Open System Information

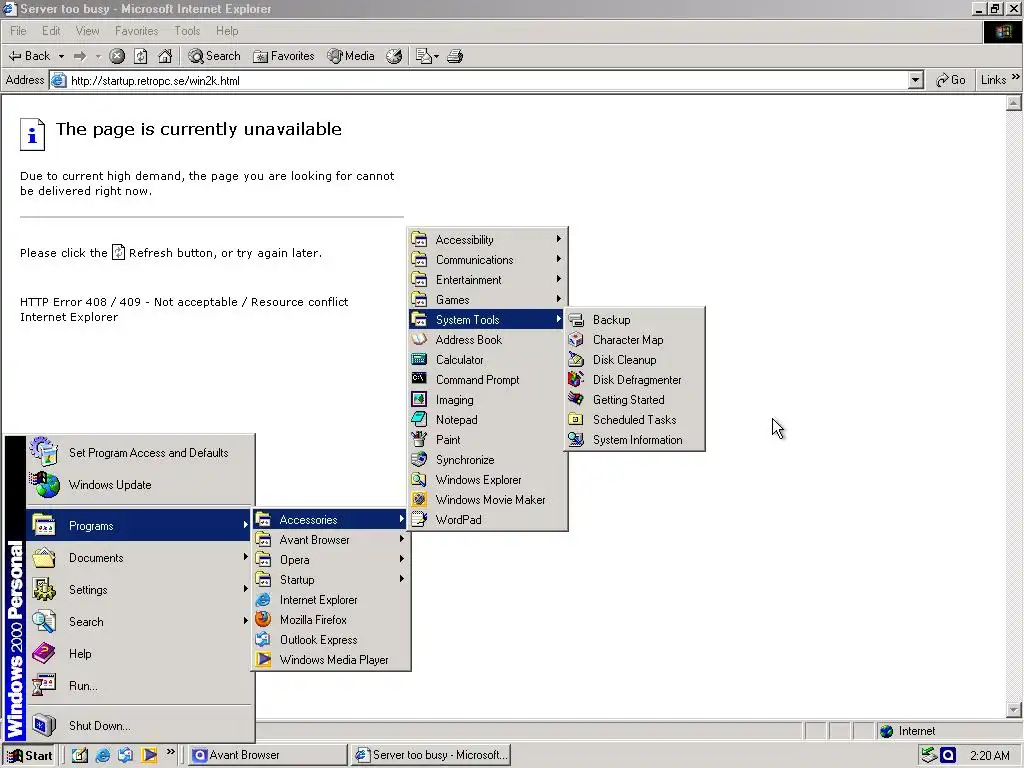(x=635, y=440)
